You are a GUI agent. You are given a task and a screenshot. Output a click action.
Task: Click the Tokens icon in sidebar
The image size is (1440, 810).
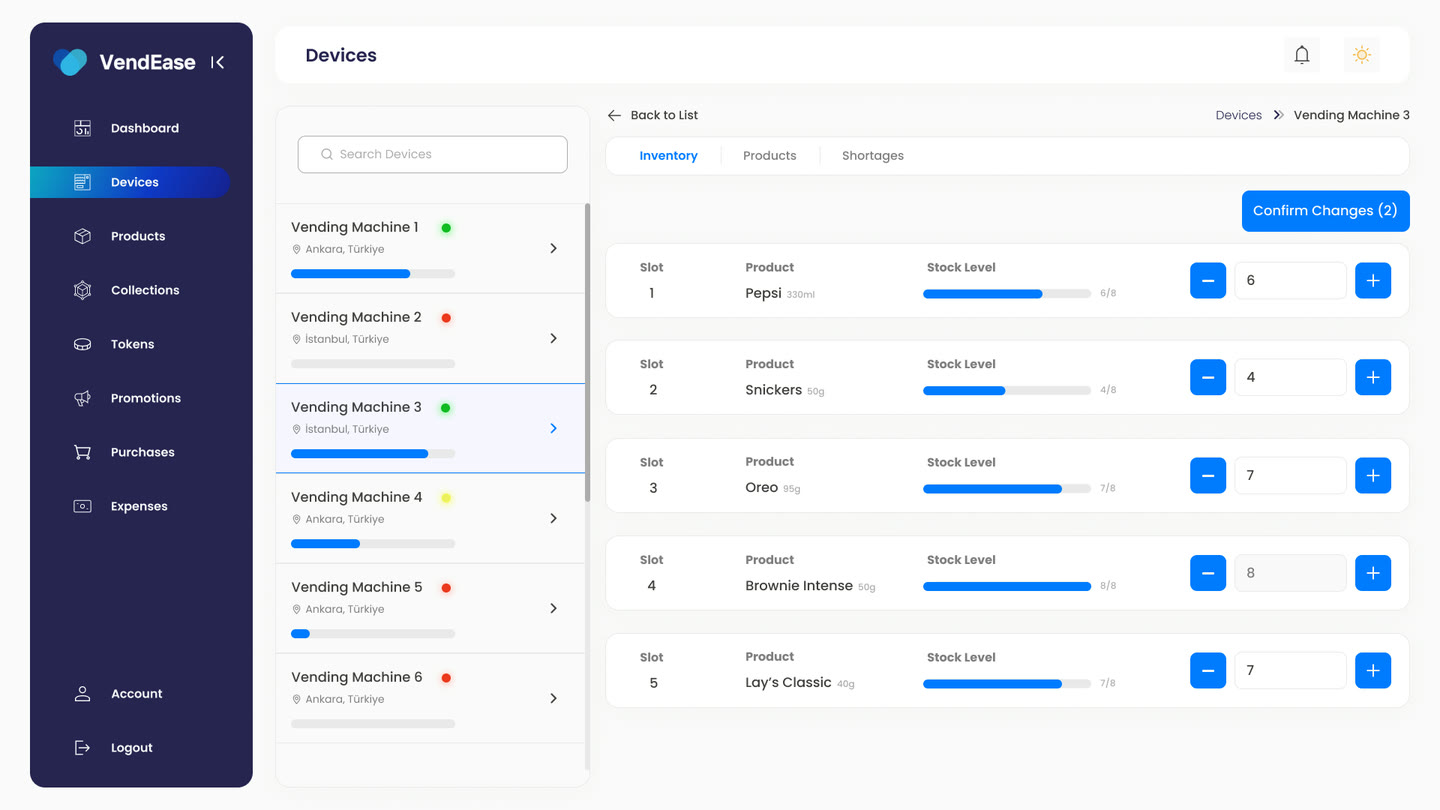(83, 344)
